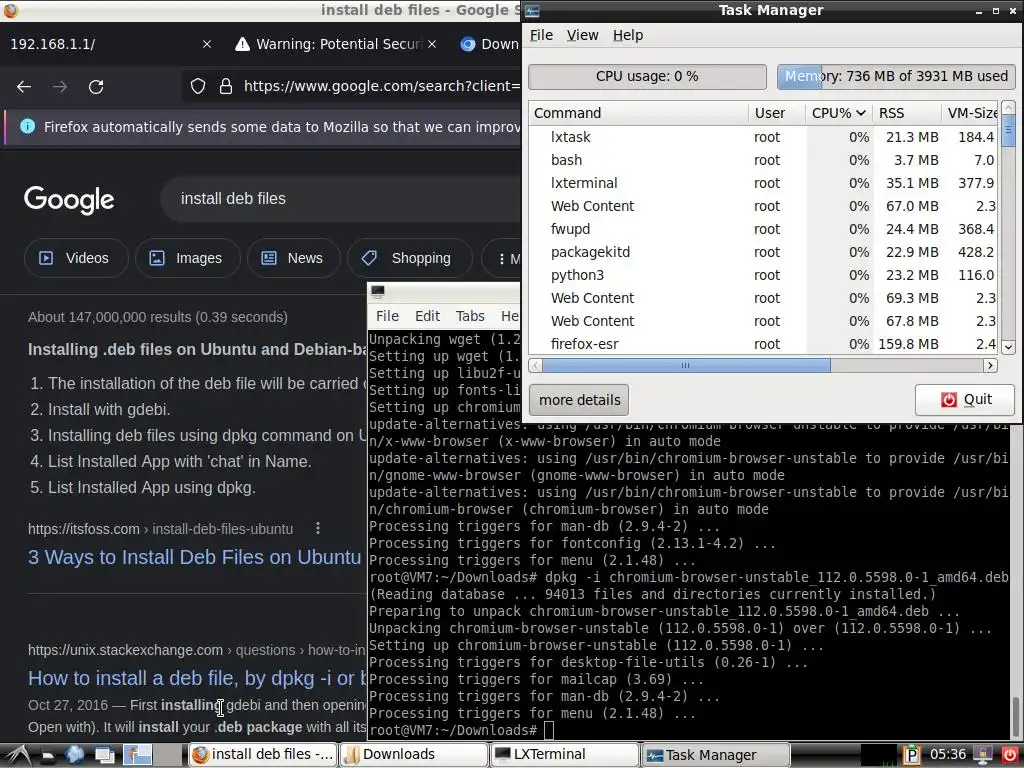Click the scroll-right arrow of the process list

pos(991,365)
